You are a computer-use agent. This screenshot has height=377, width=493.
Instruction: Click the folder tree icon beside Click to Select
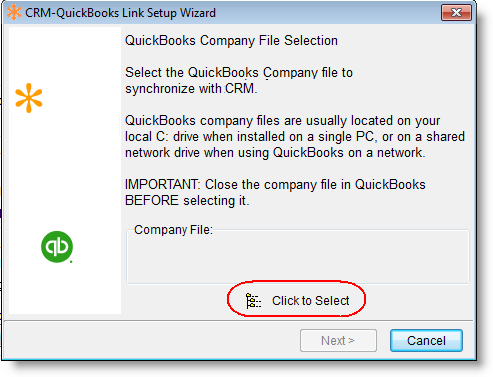(x=253, y=301)
